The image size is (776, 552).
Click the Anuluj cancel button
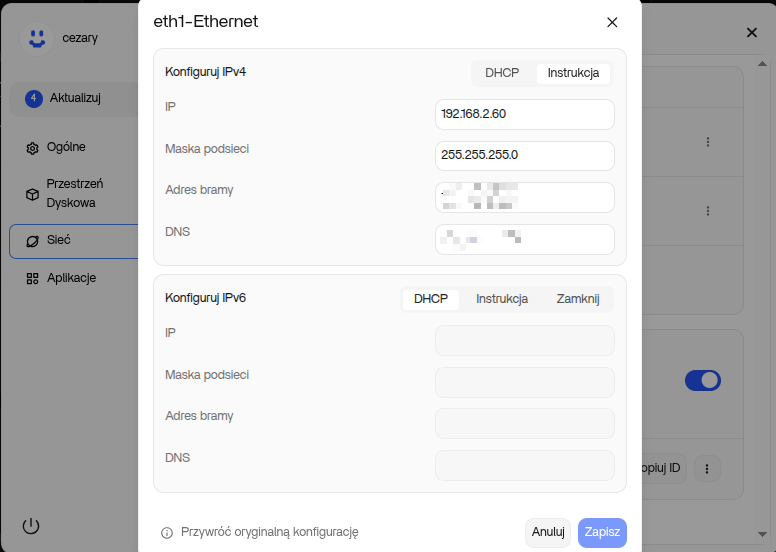pos(548,533)
